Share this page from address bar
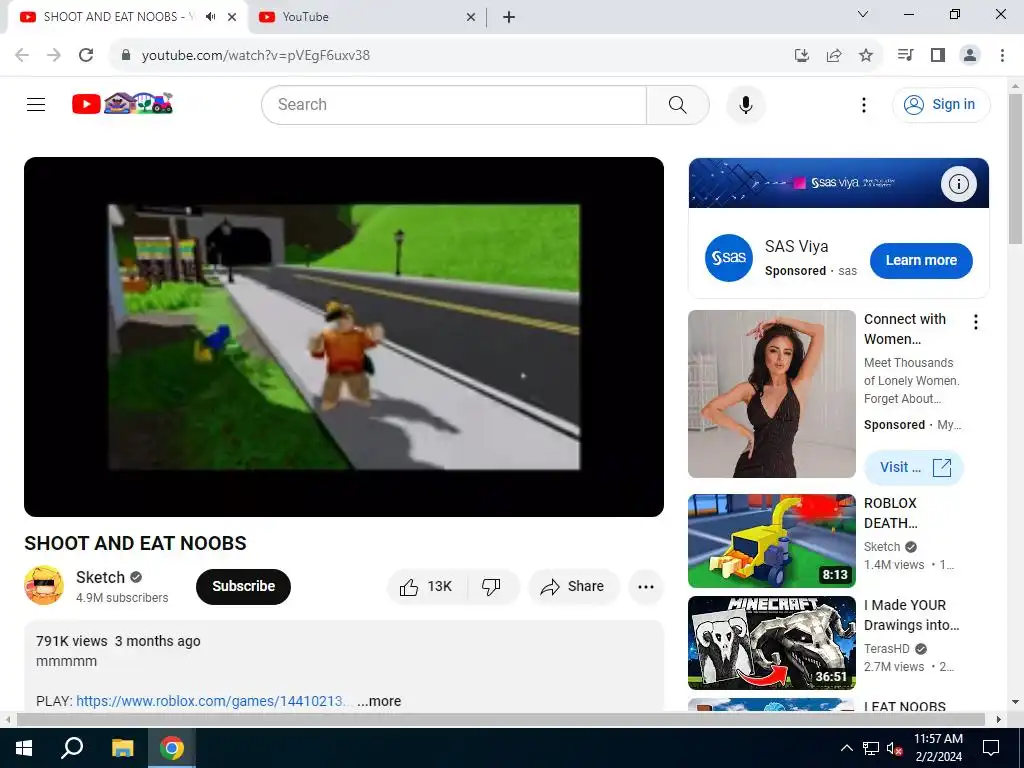Image resolution: width=1024 pixels, height=768 pixels. pyautogui.click(x=834, y=56)
